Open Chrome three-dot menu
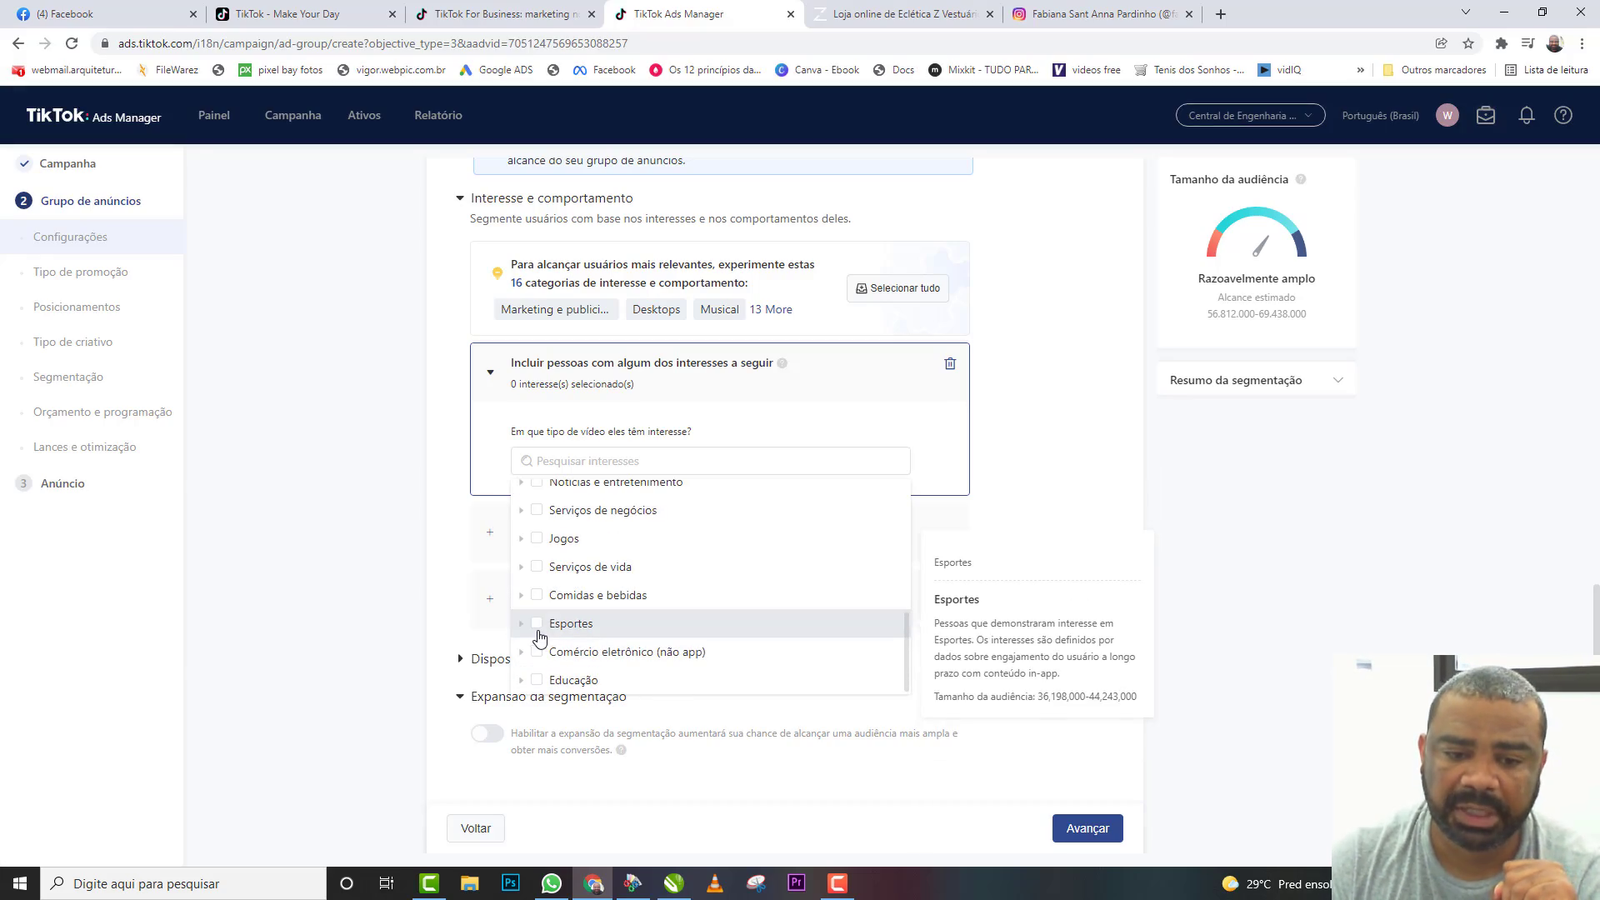 (1582, 43)
